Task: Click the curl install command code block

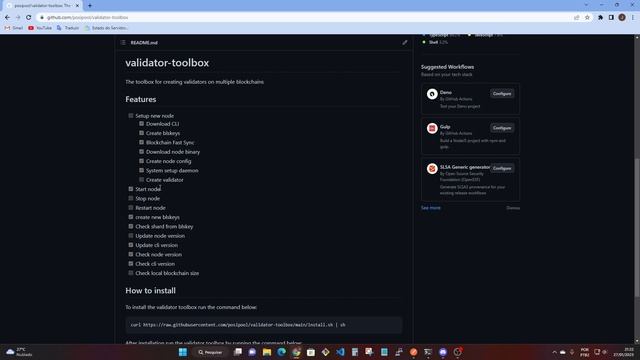Action: click(x=264, y=325)
